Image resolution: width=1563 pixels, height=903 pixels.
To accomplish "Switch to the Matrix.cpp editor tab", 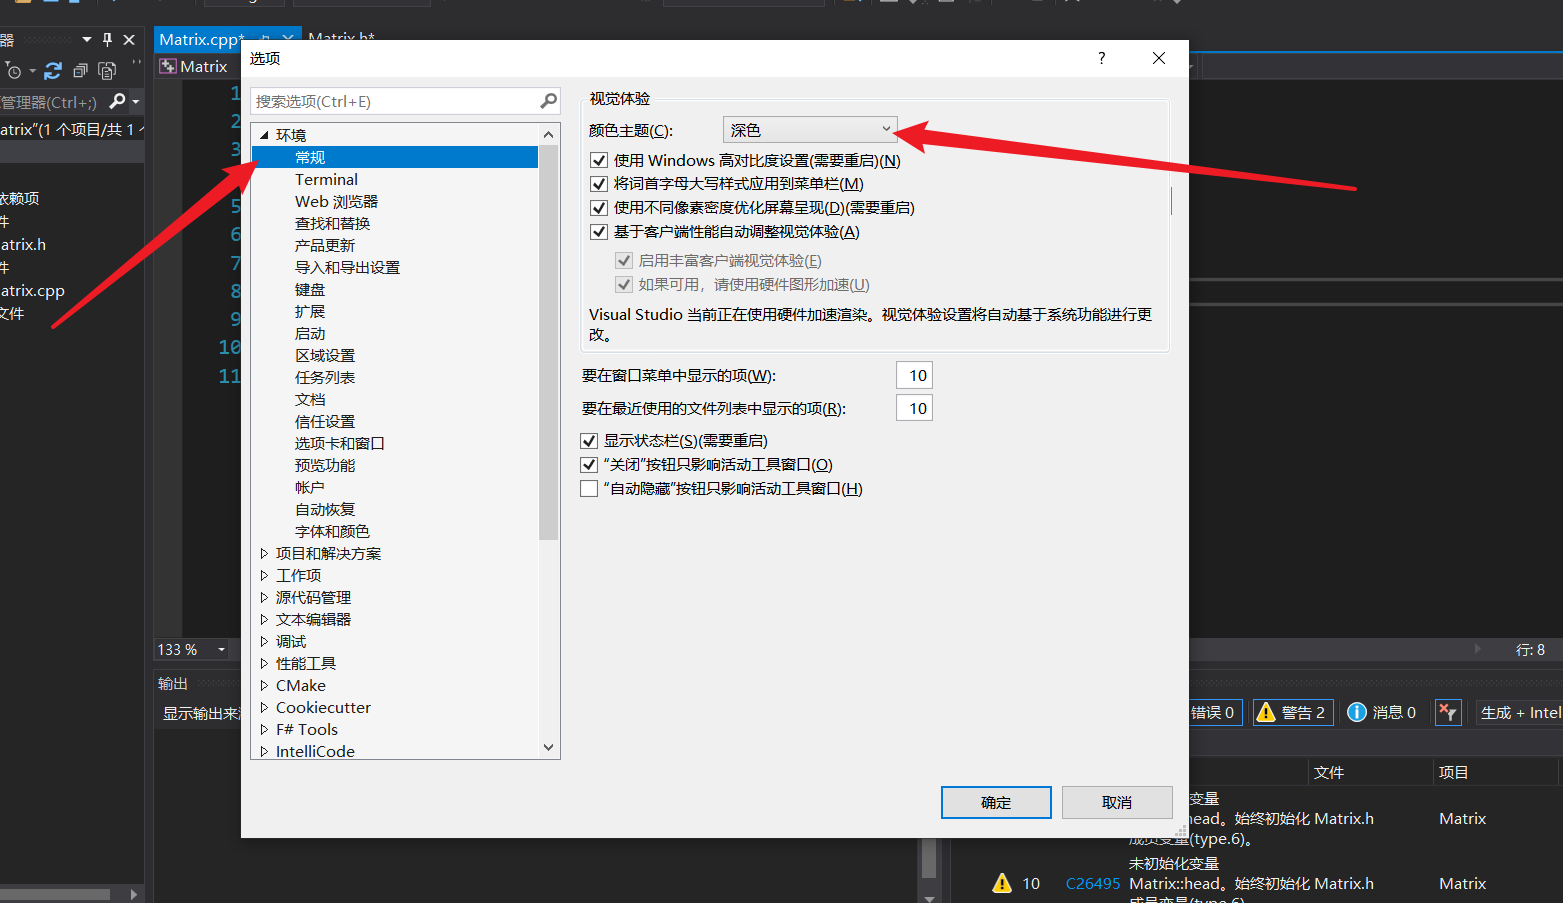I will [x=201, y=40].
